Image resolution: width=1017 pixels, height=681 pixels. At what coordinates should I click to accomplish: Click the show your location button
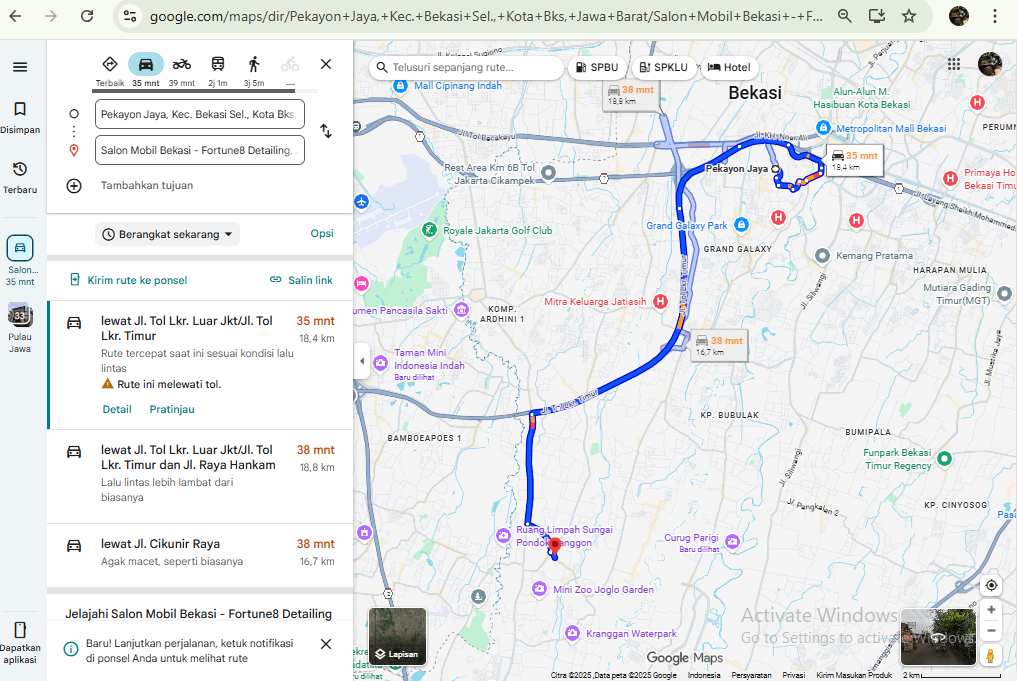991,585
